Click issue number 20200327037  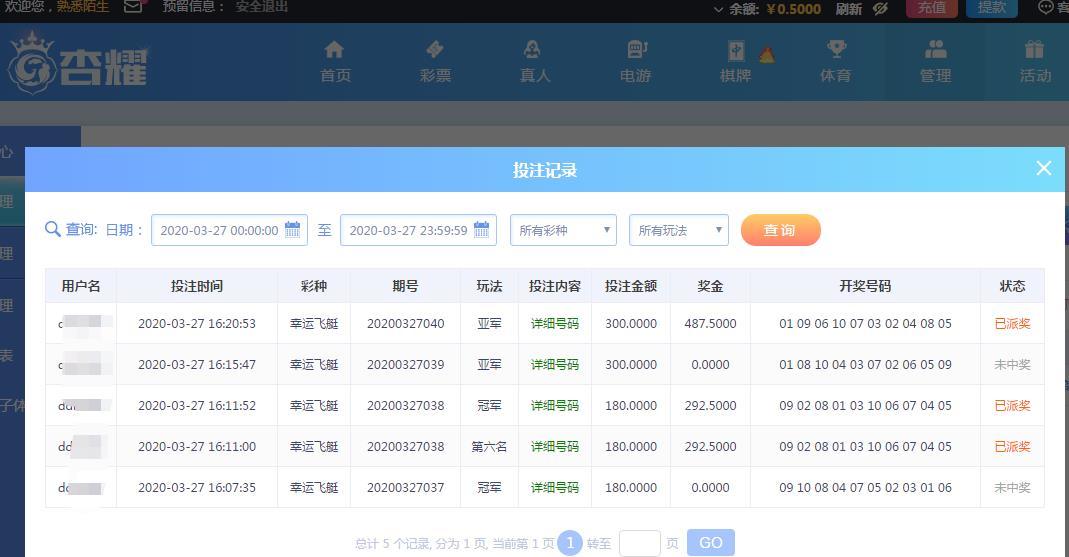405,487
